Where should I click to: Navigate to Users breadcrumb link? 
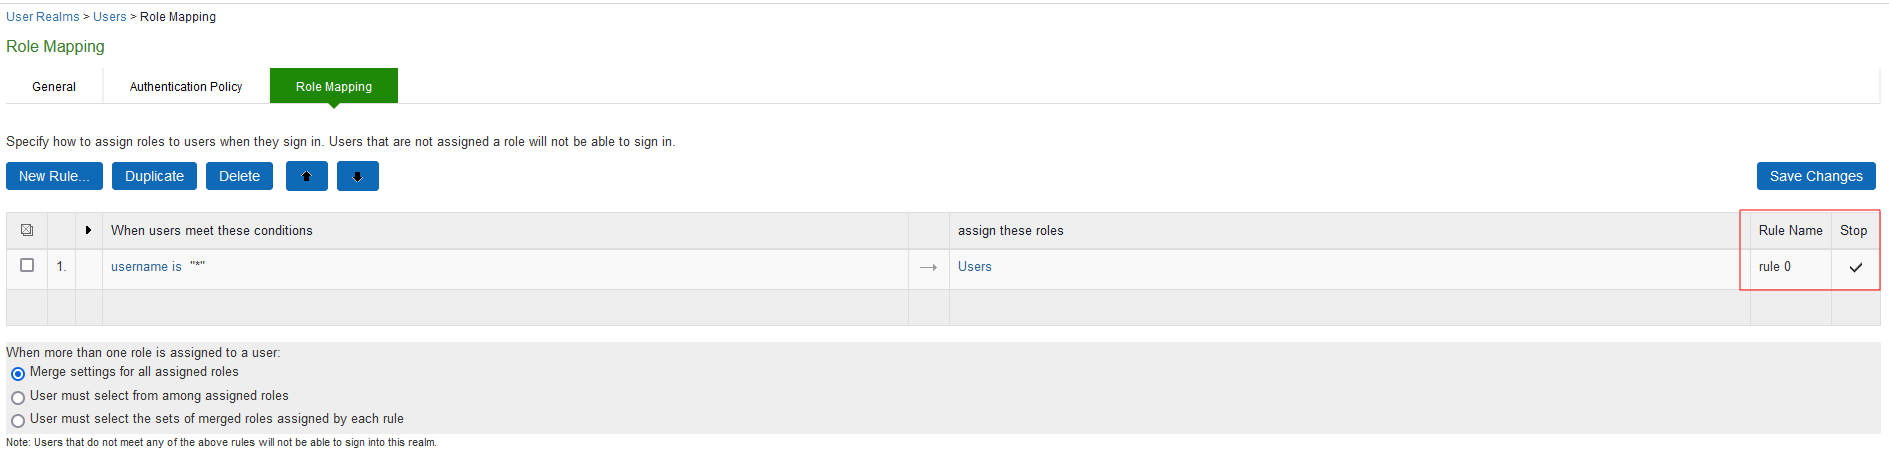point(110,17)
